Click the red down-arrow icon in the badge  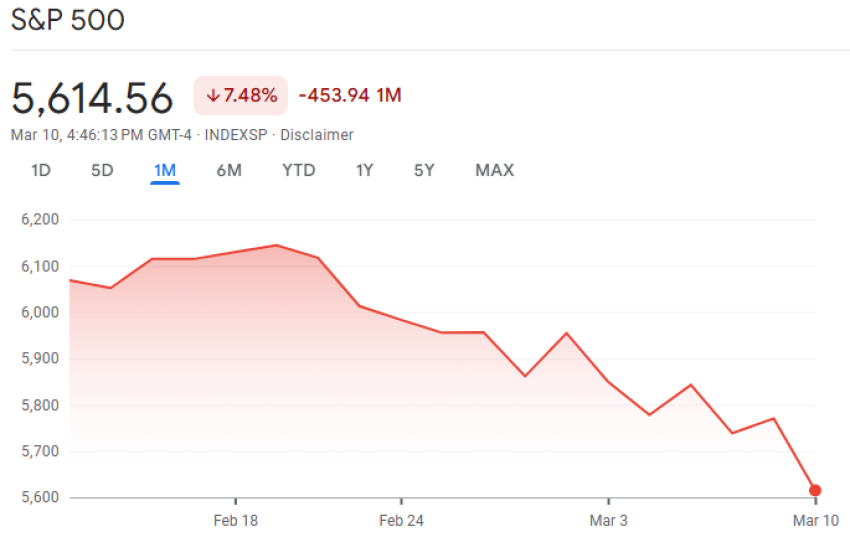coord(212,96)
